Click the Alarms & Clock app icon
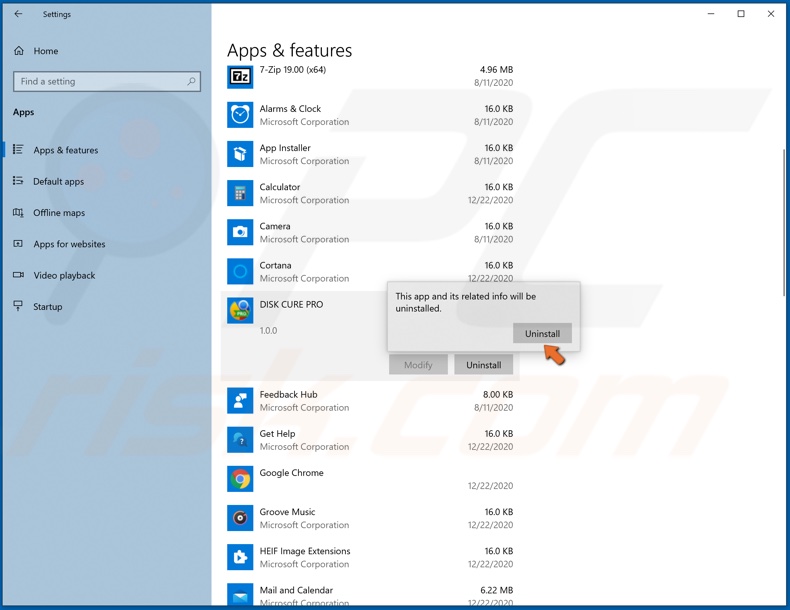The image size is (790, 610). click(x=240, y=115)
